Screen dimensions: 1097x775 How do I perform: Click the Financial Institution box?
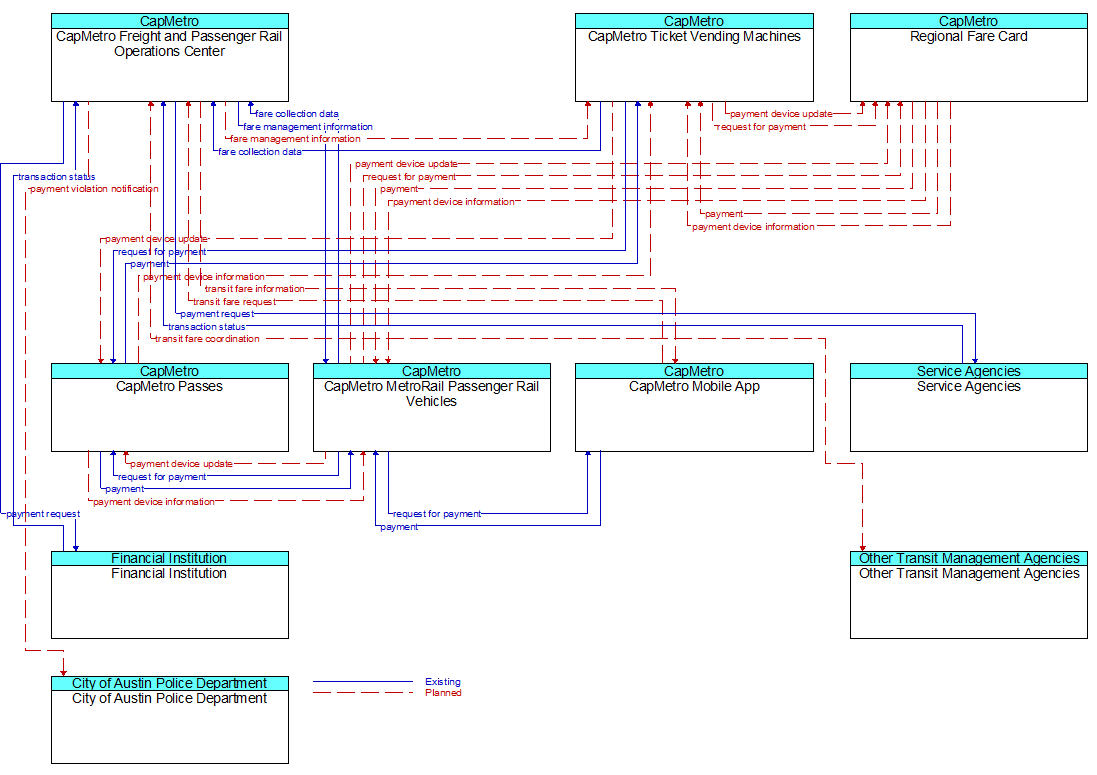169,595
